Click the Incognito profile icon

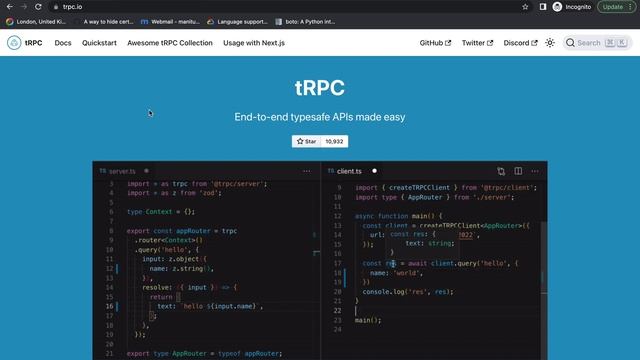[557, 7]
